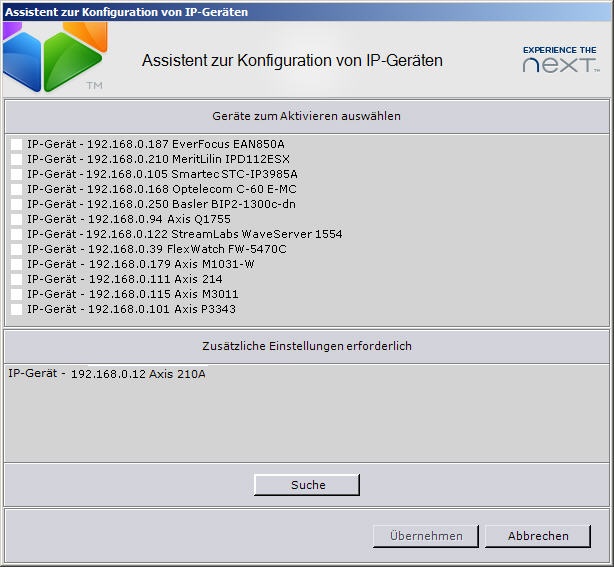Image resolution: width=614 pixels, height=567 pixels.
Task: Enable the StreamLabs WaveServer 1554 checkbox
Action: point(16,234)
